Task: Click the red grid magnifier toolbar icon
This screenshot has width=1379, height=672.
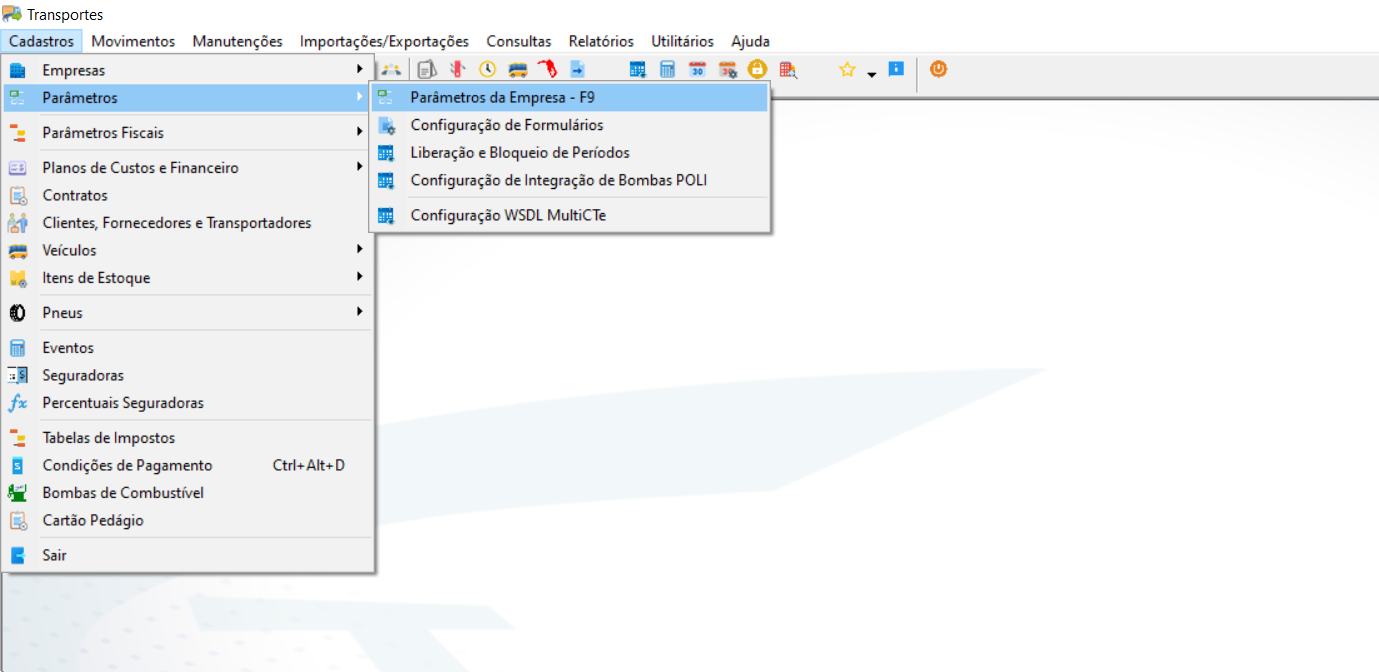Action: coord(788,69)
